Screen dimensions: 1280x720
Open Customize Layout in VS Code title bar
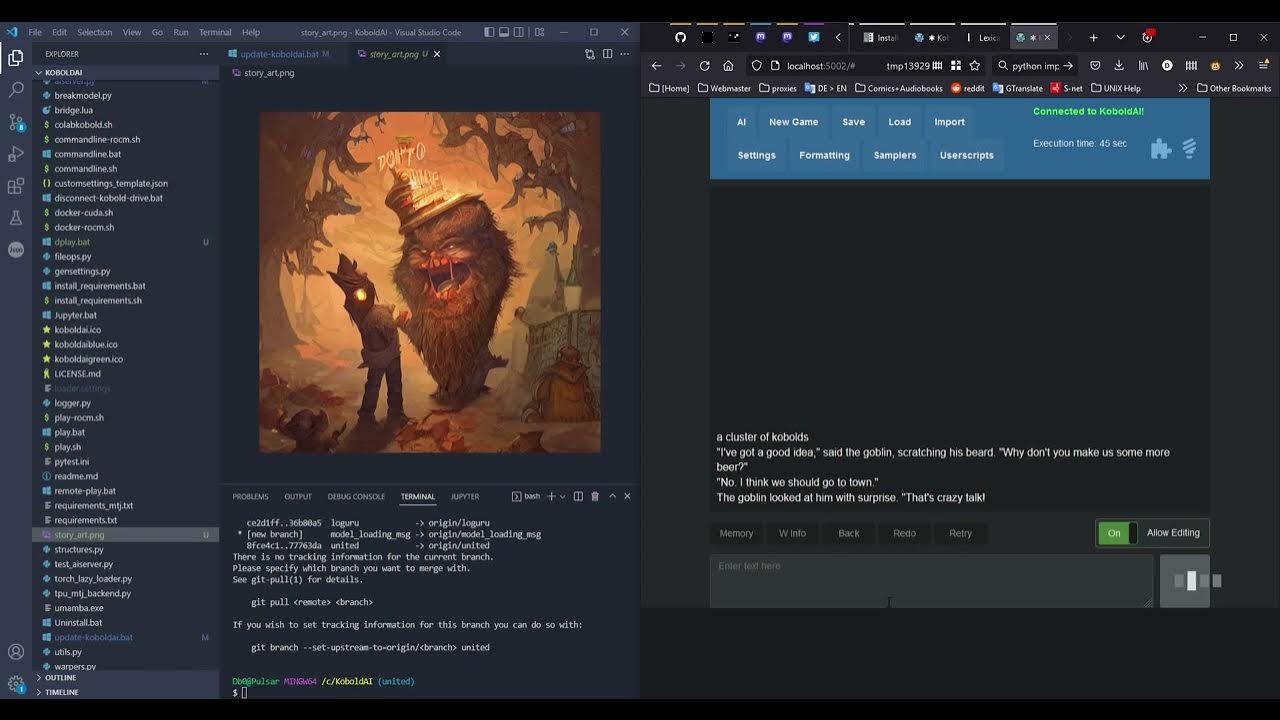tap(538, 32)
